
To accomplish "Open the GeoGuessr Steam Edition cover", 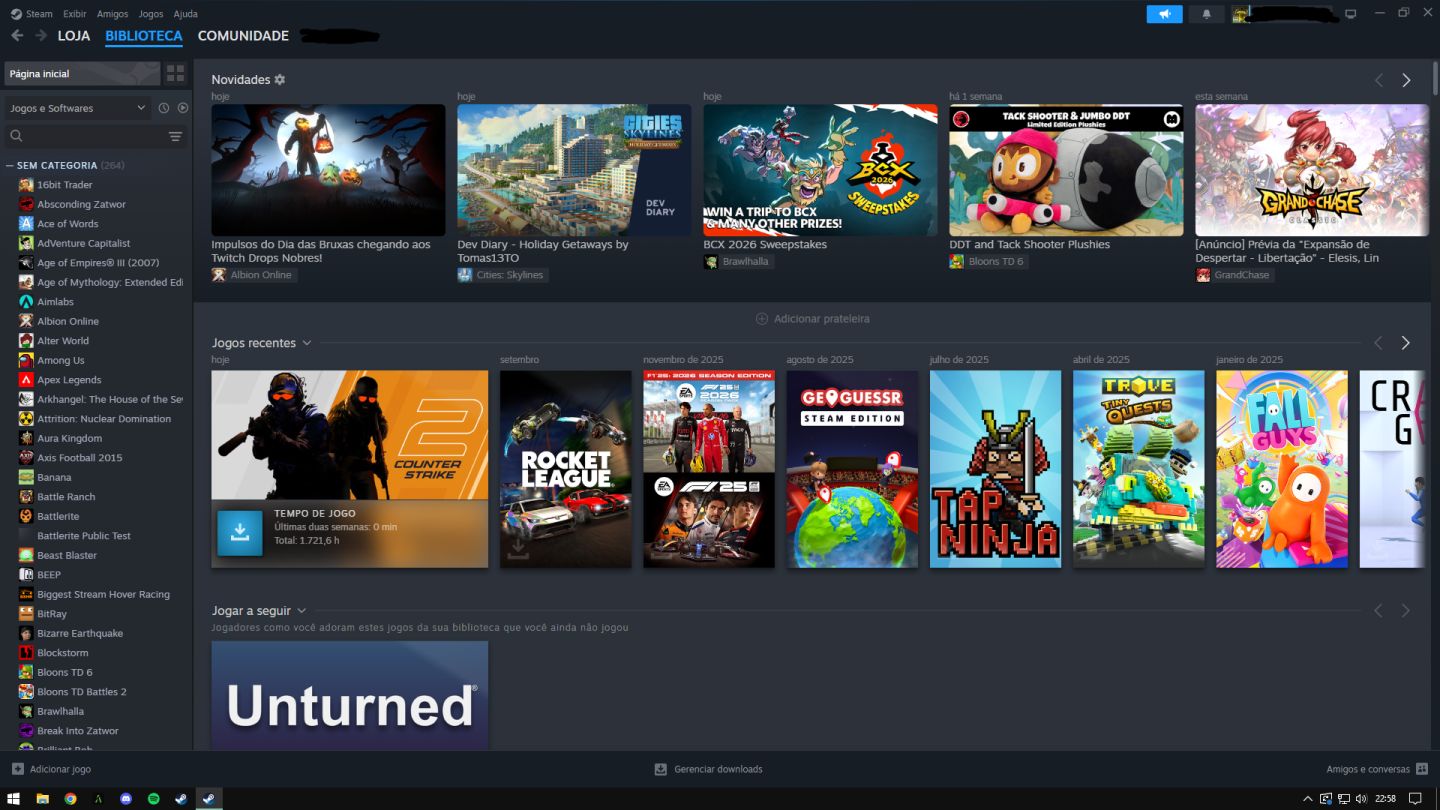I will tap(853, 469).
